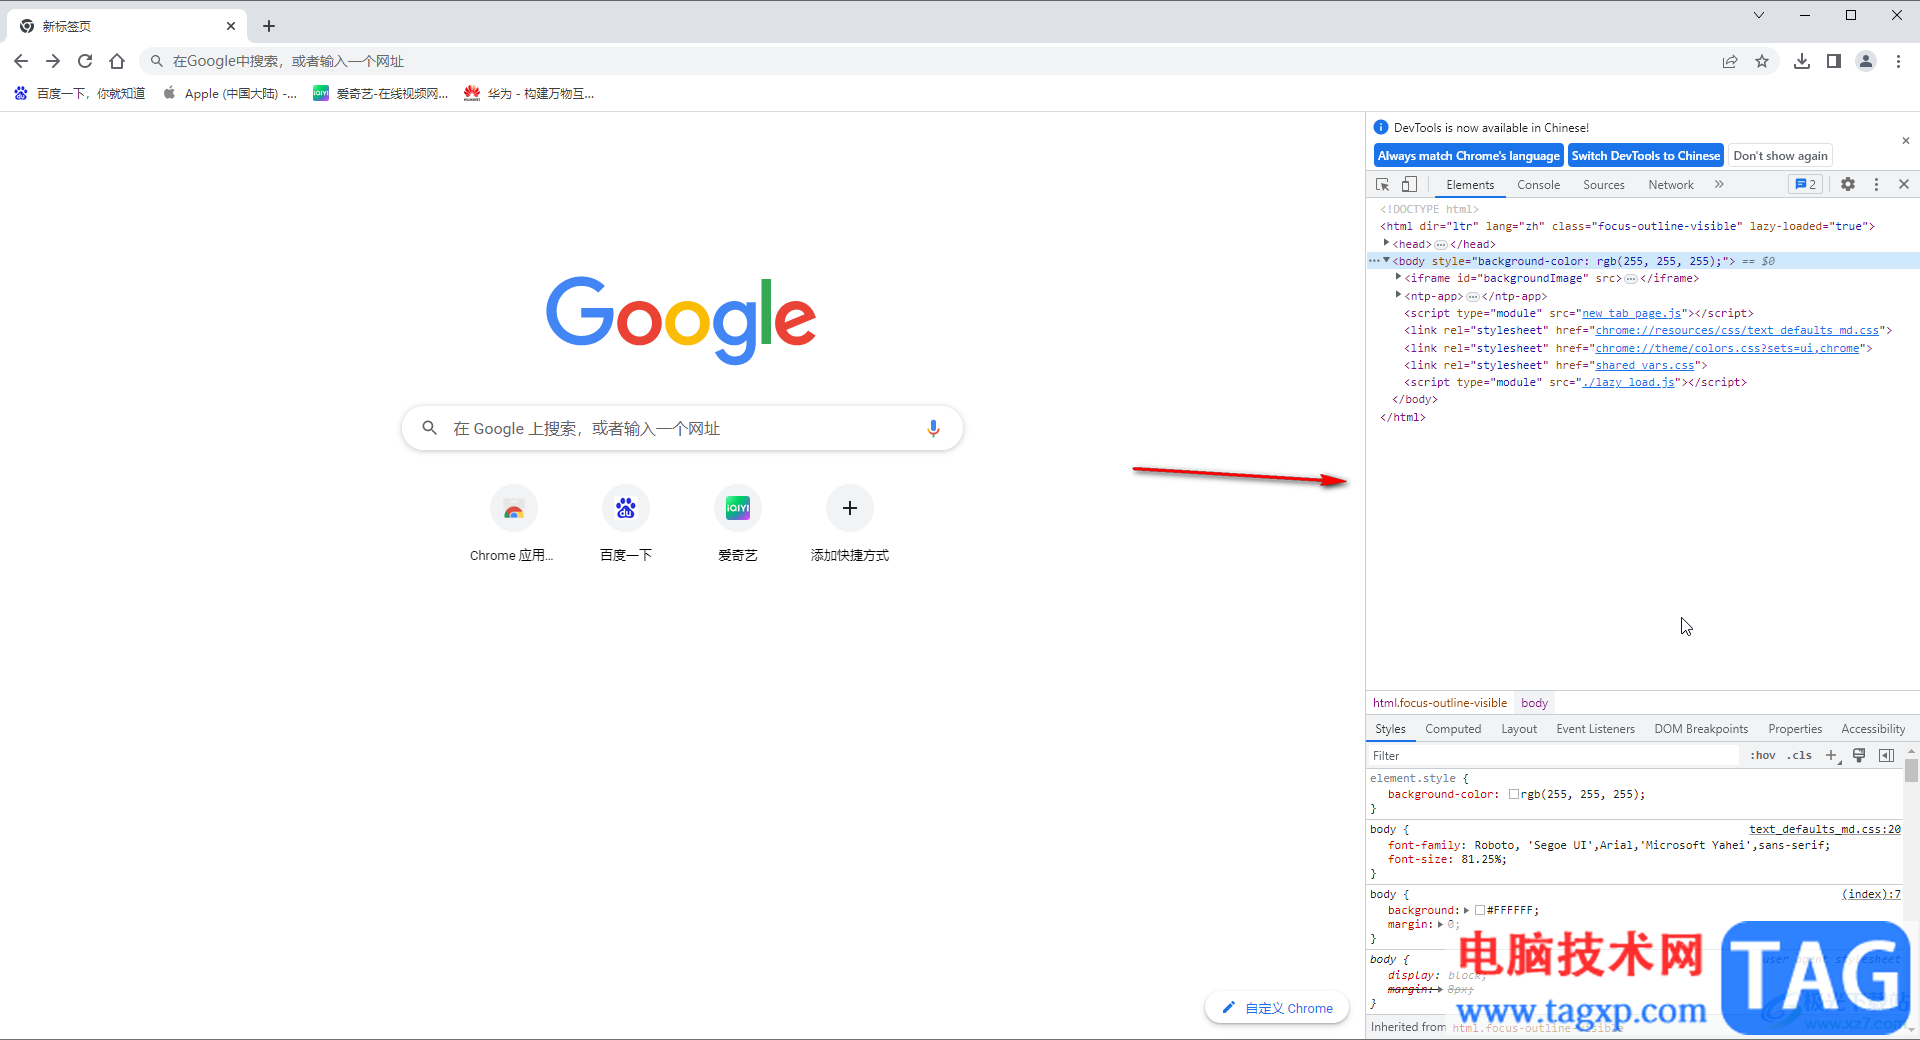Click Don't show again button
1920x1040 pixels.
1780,156
